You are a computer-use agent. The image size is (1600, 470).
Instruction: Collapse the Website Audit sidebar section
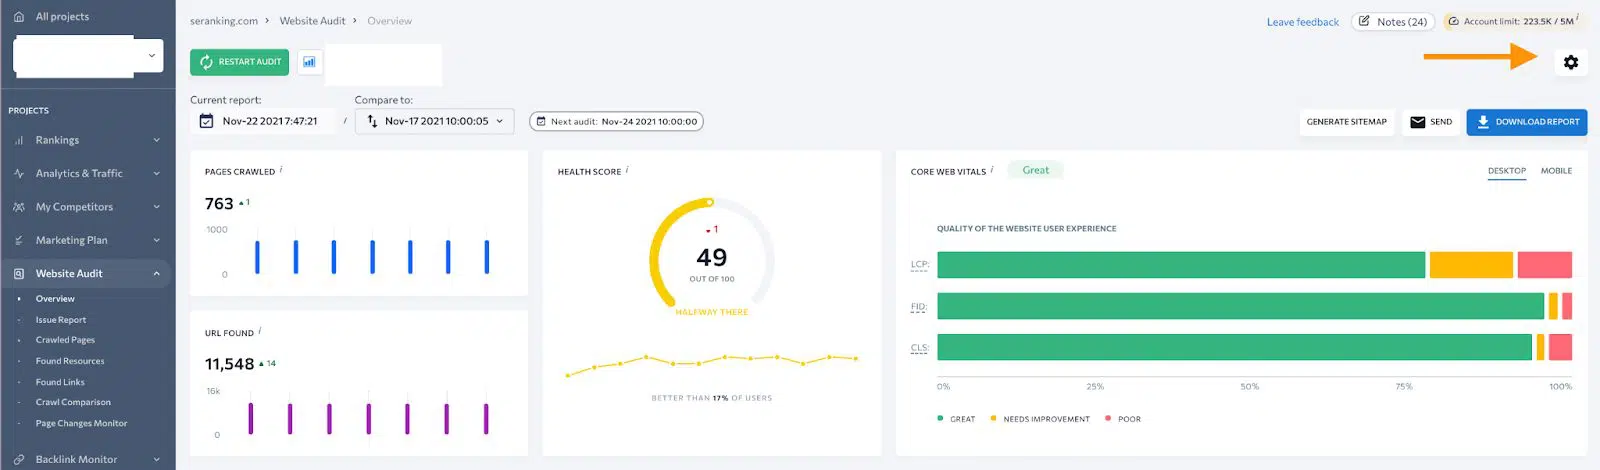156,274
